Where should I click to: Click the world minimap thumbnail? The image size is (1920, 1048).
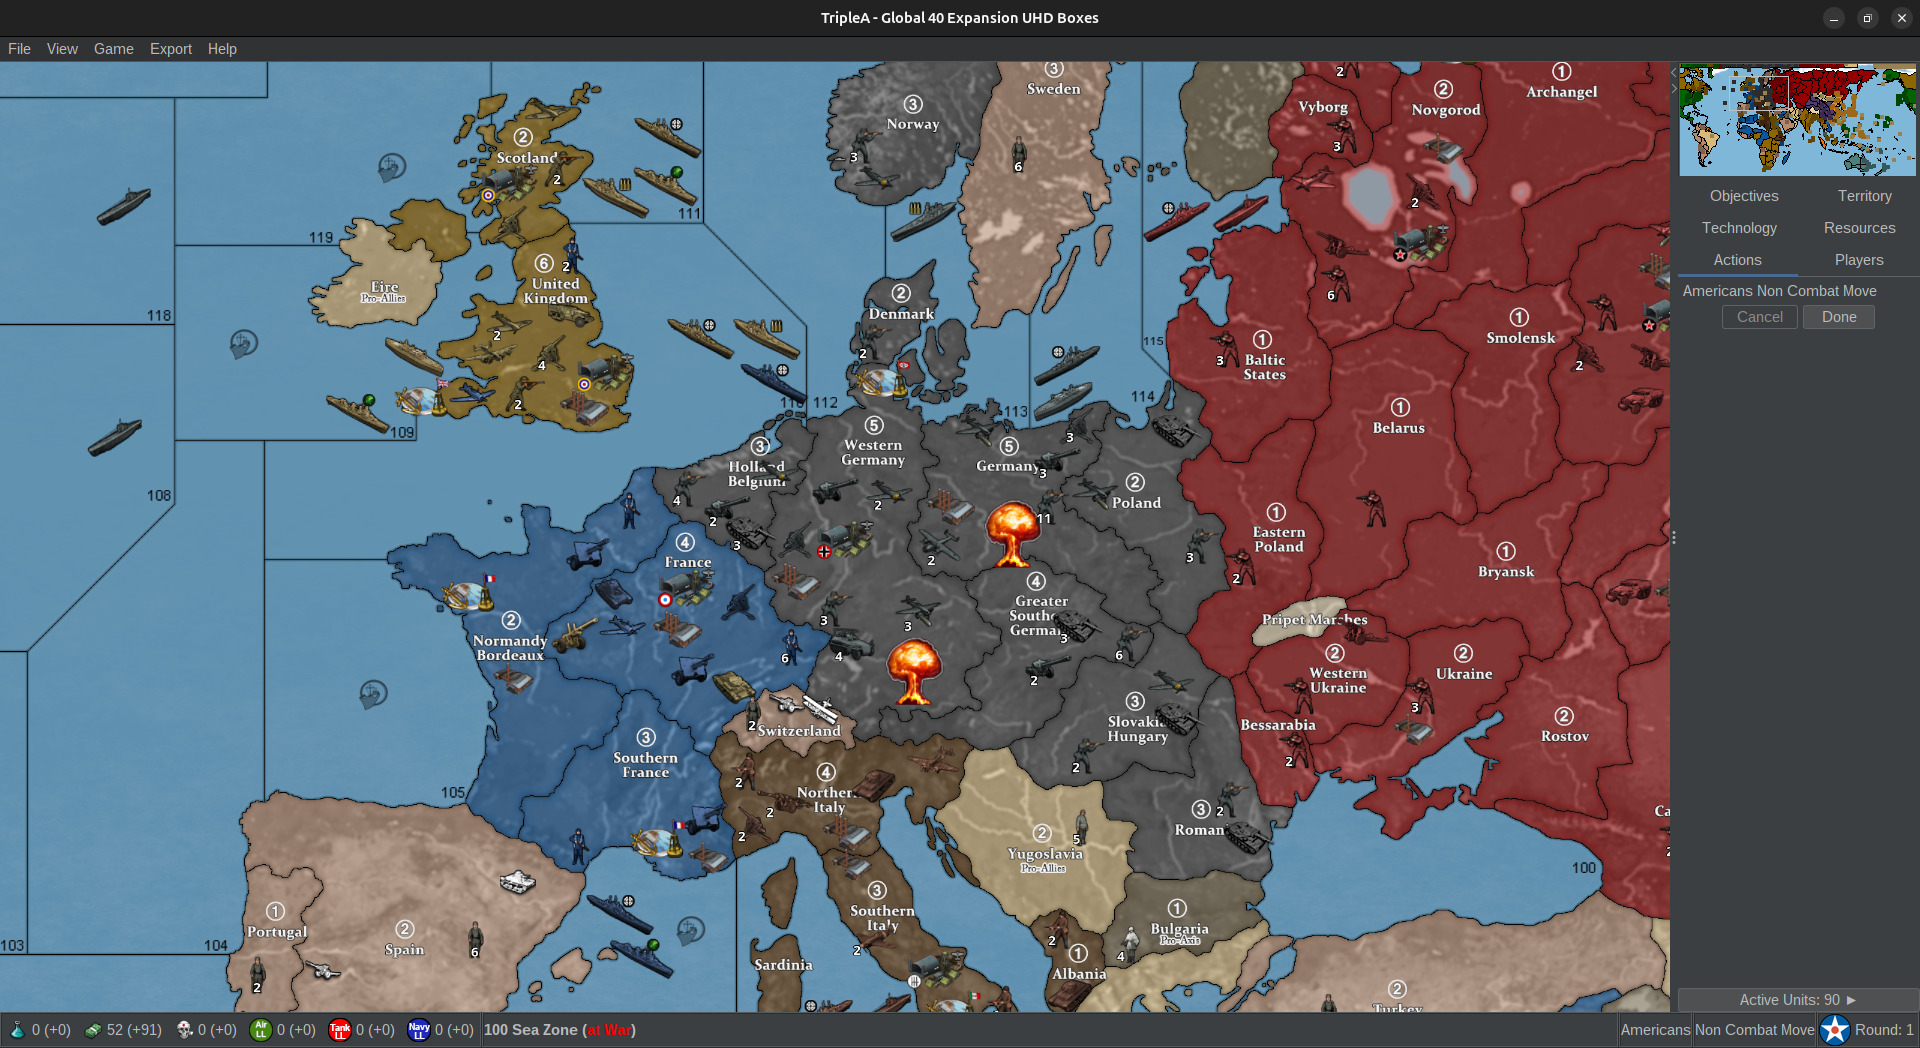[1798, 120]
